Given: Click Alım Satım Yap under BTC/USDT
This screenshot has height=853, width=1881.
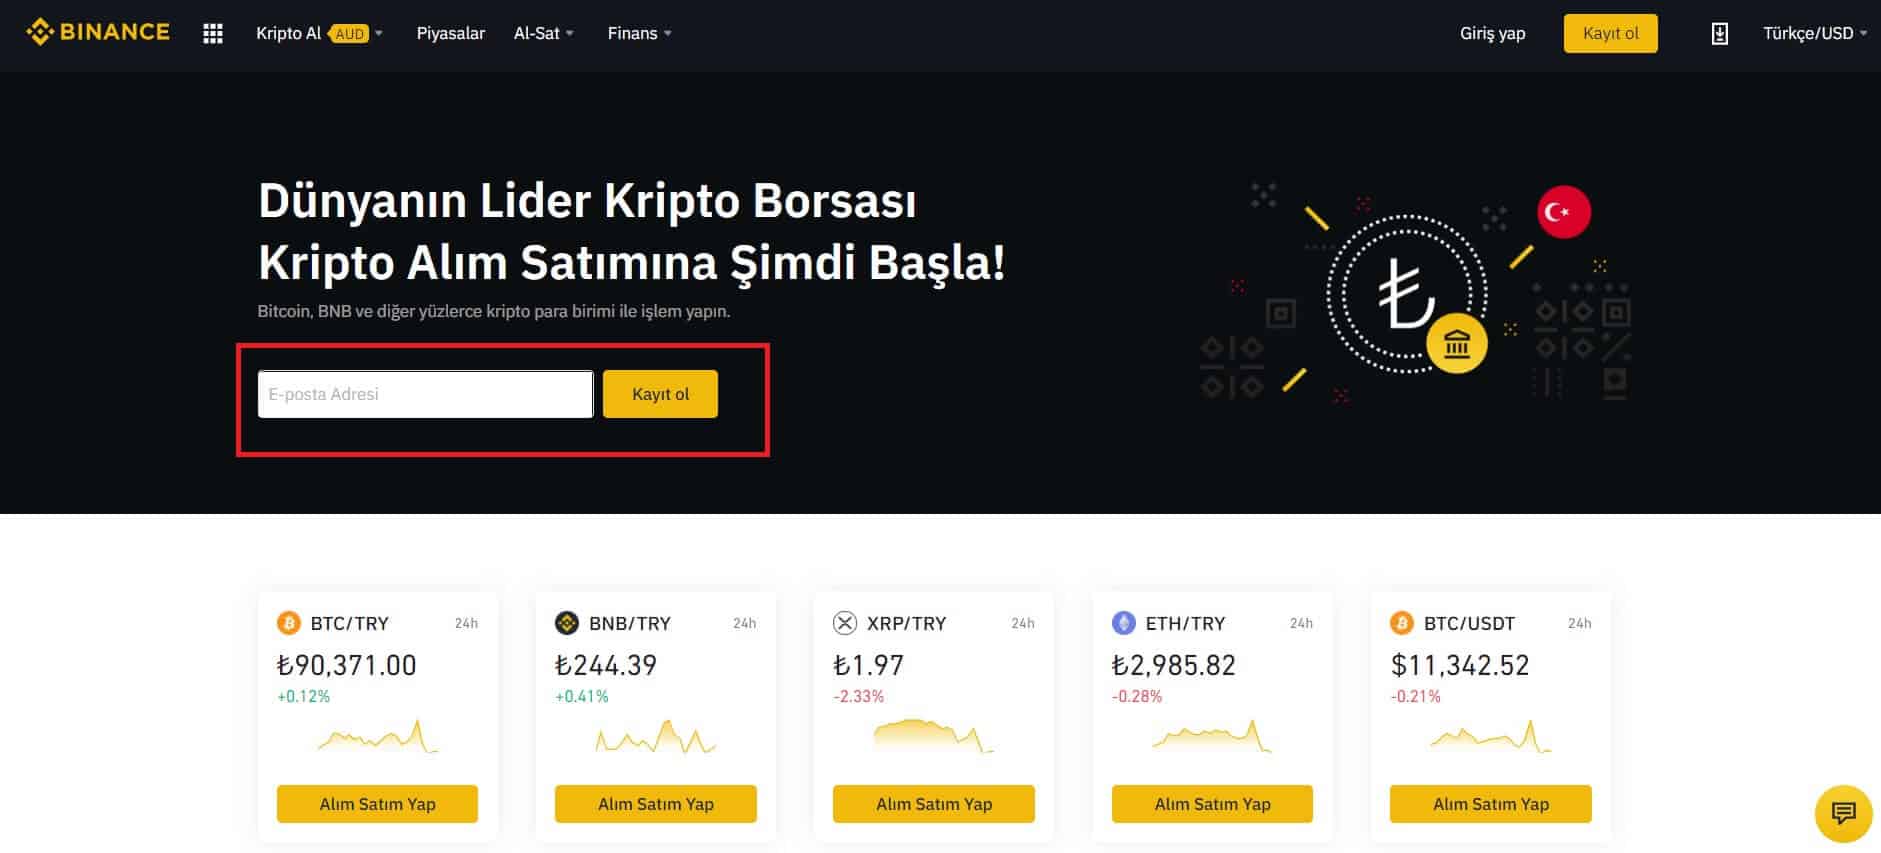Looking at the screenshot, I should point(1490,804).
